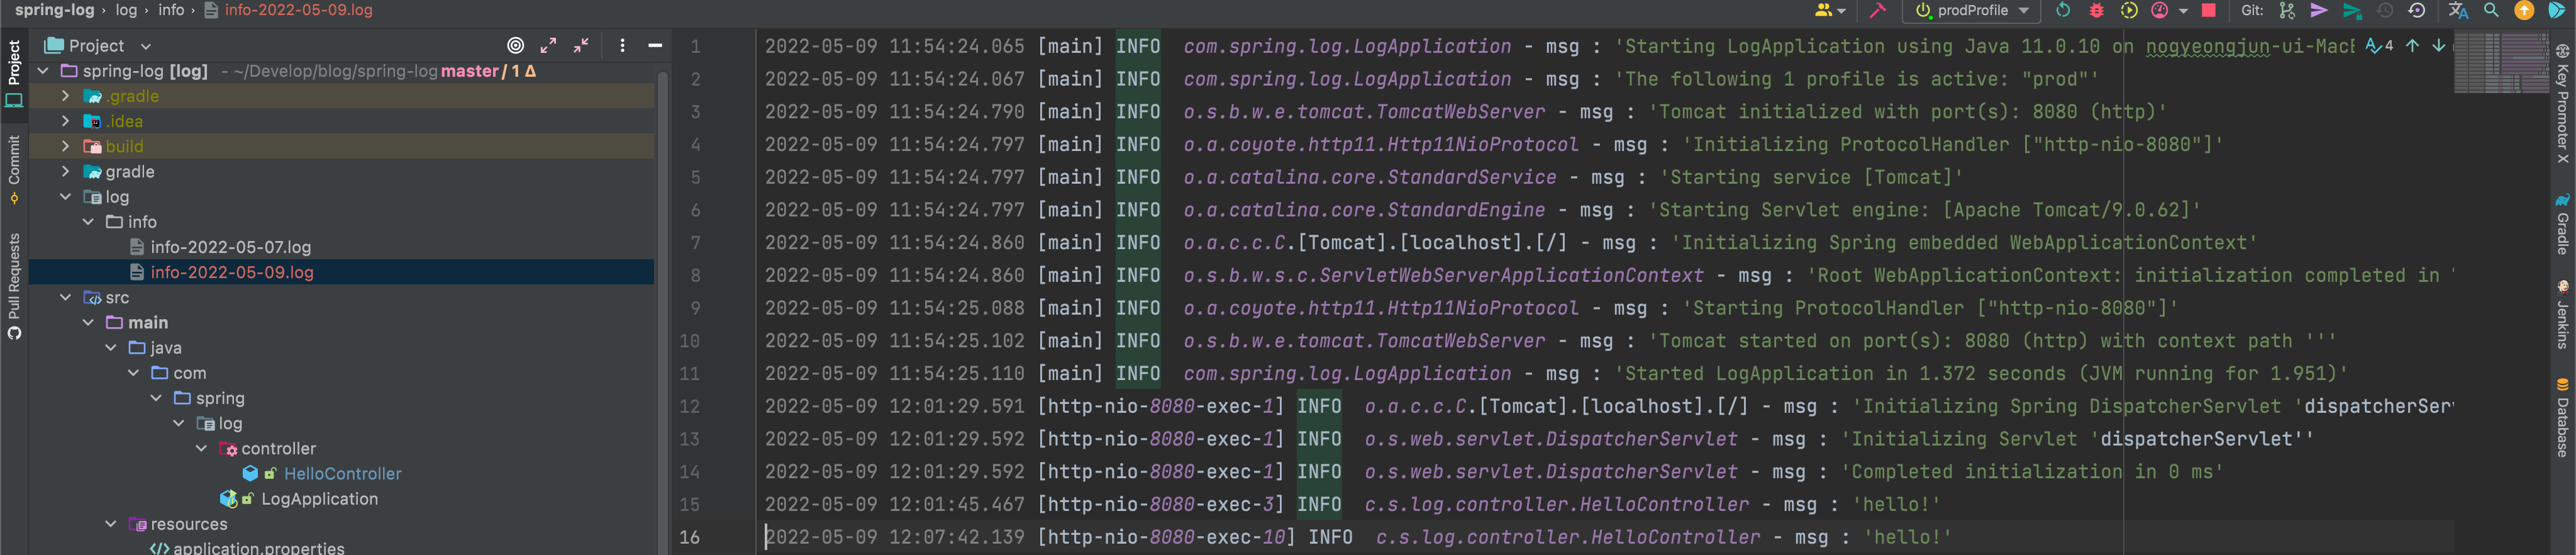Screen dimensions: 2576x555
Task: Start debugging with the red bug icon
Action: coord(2097,11)
